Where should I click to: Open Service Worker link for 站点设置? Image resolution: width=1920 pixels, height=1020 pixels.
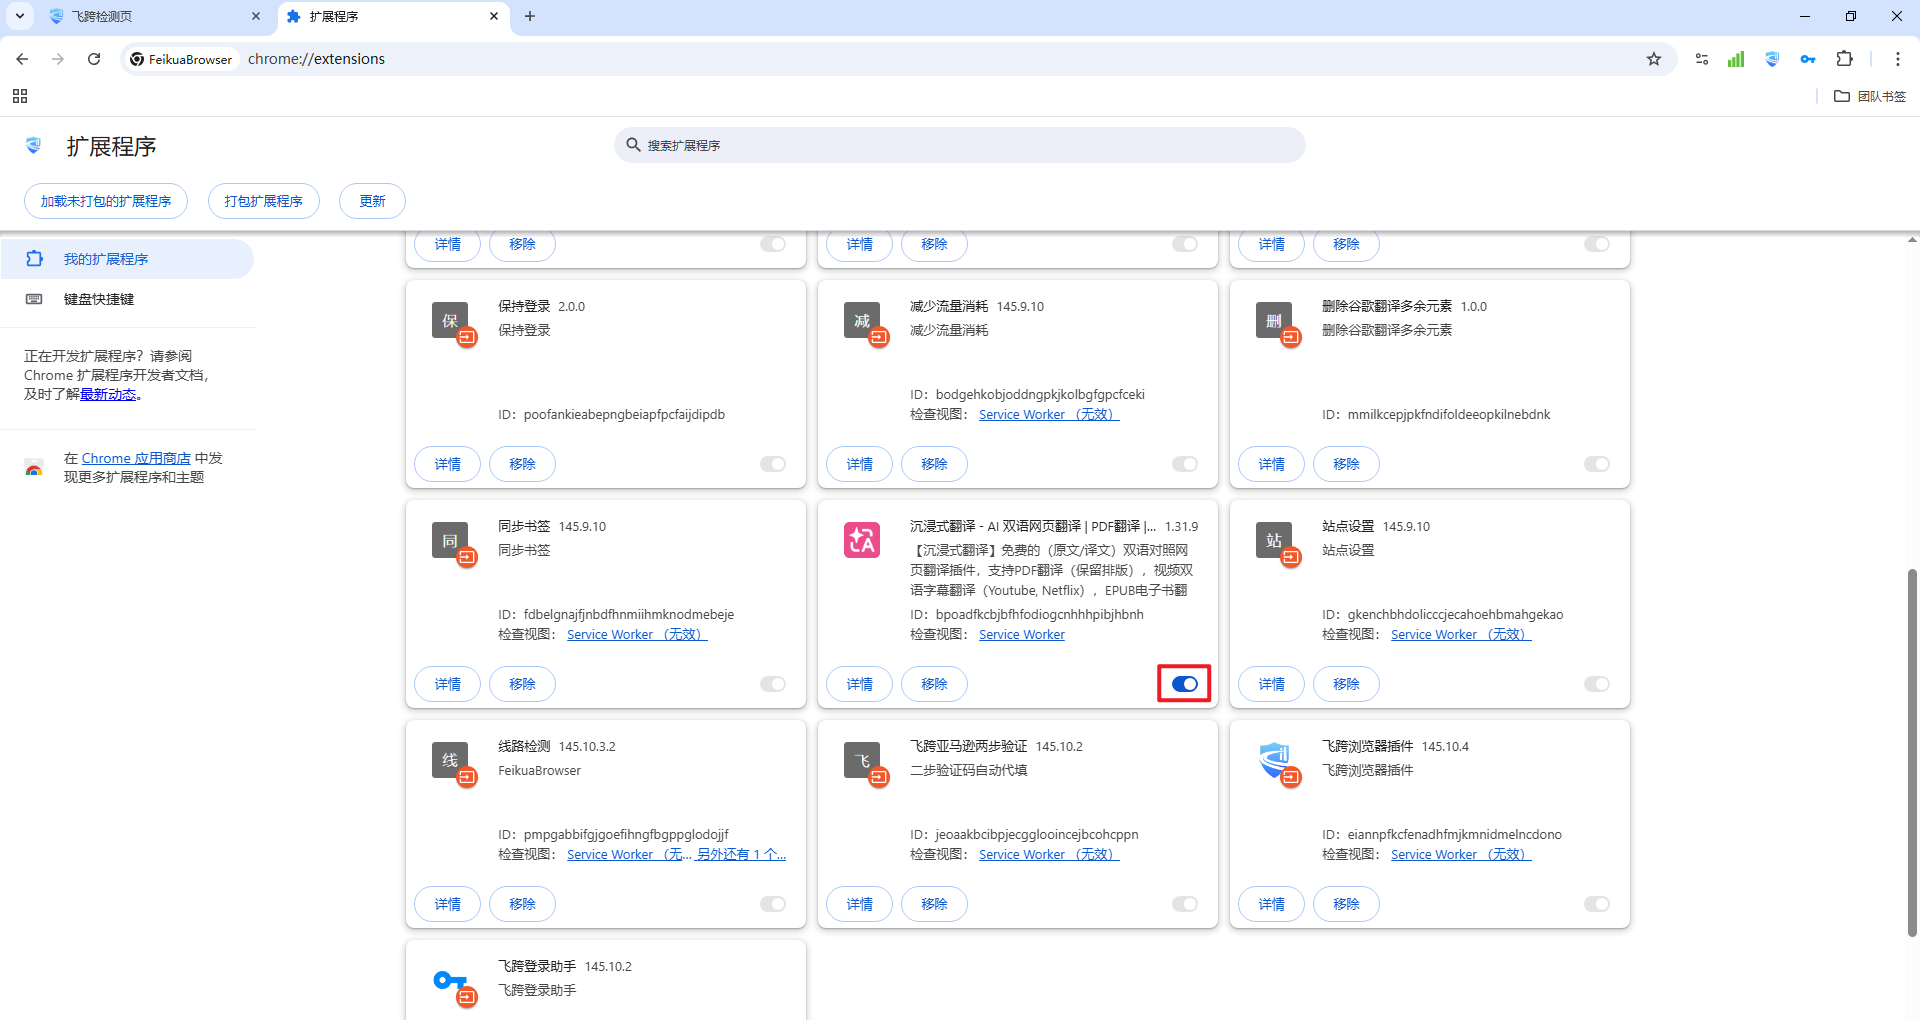[1461, 635]
